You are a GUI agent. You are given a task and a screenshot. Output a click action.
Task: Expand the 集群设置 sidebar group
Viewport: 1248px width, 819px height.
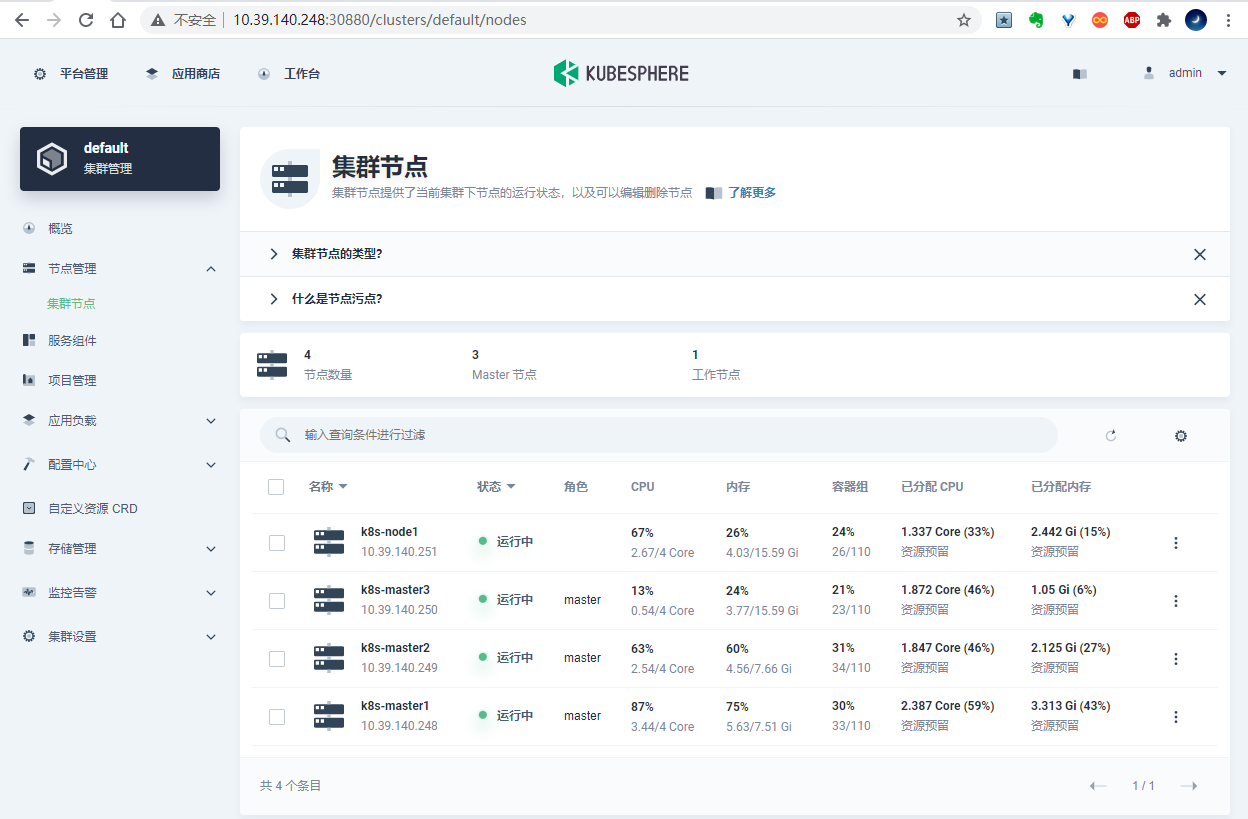click(x=211, y=637)
